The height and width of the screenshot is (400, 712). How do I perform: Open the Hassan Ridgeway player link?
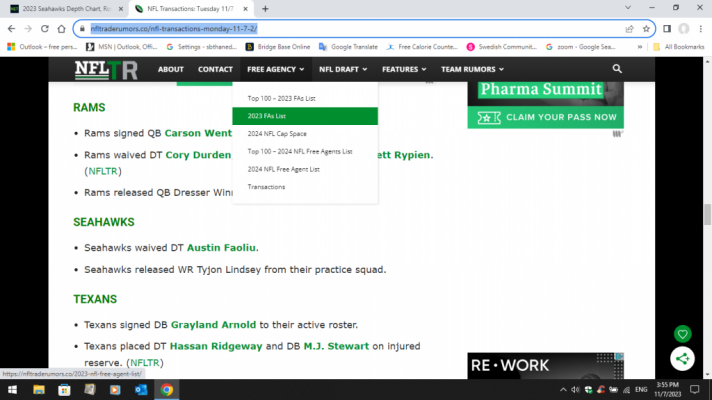(x=216, y=346)
